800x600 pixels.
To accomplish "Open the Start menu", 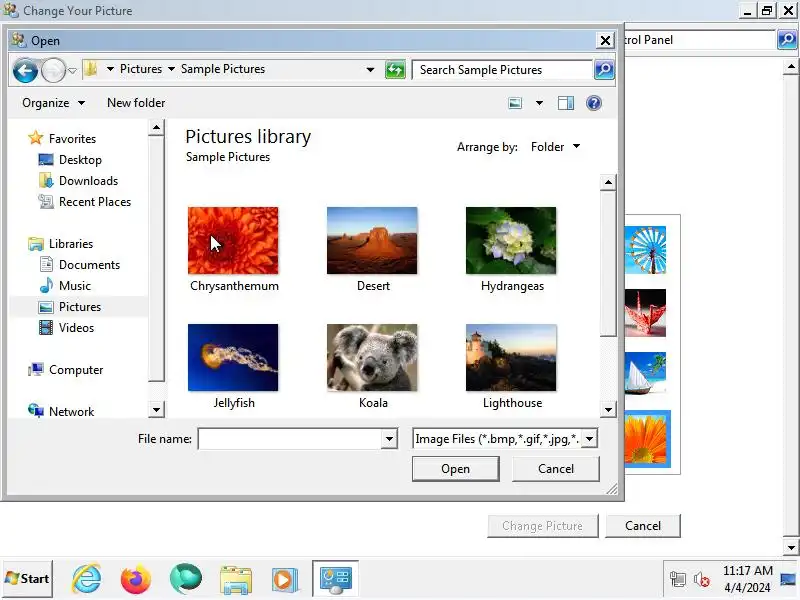I will tap(28, 579).
